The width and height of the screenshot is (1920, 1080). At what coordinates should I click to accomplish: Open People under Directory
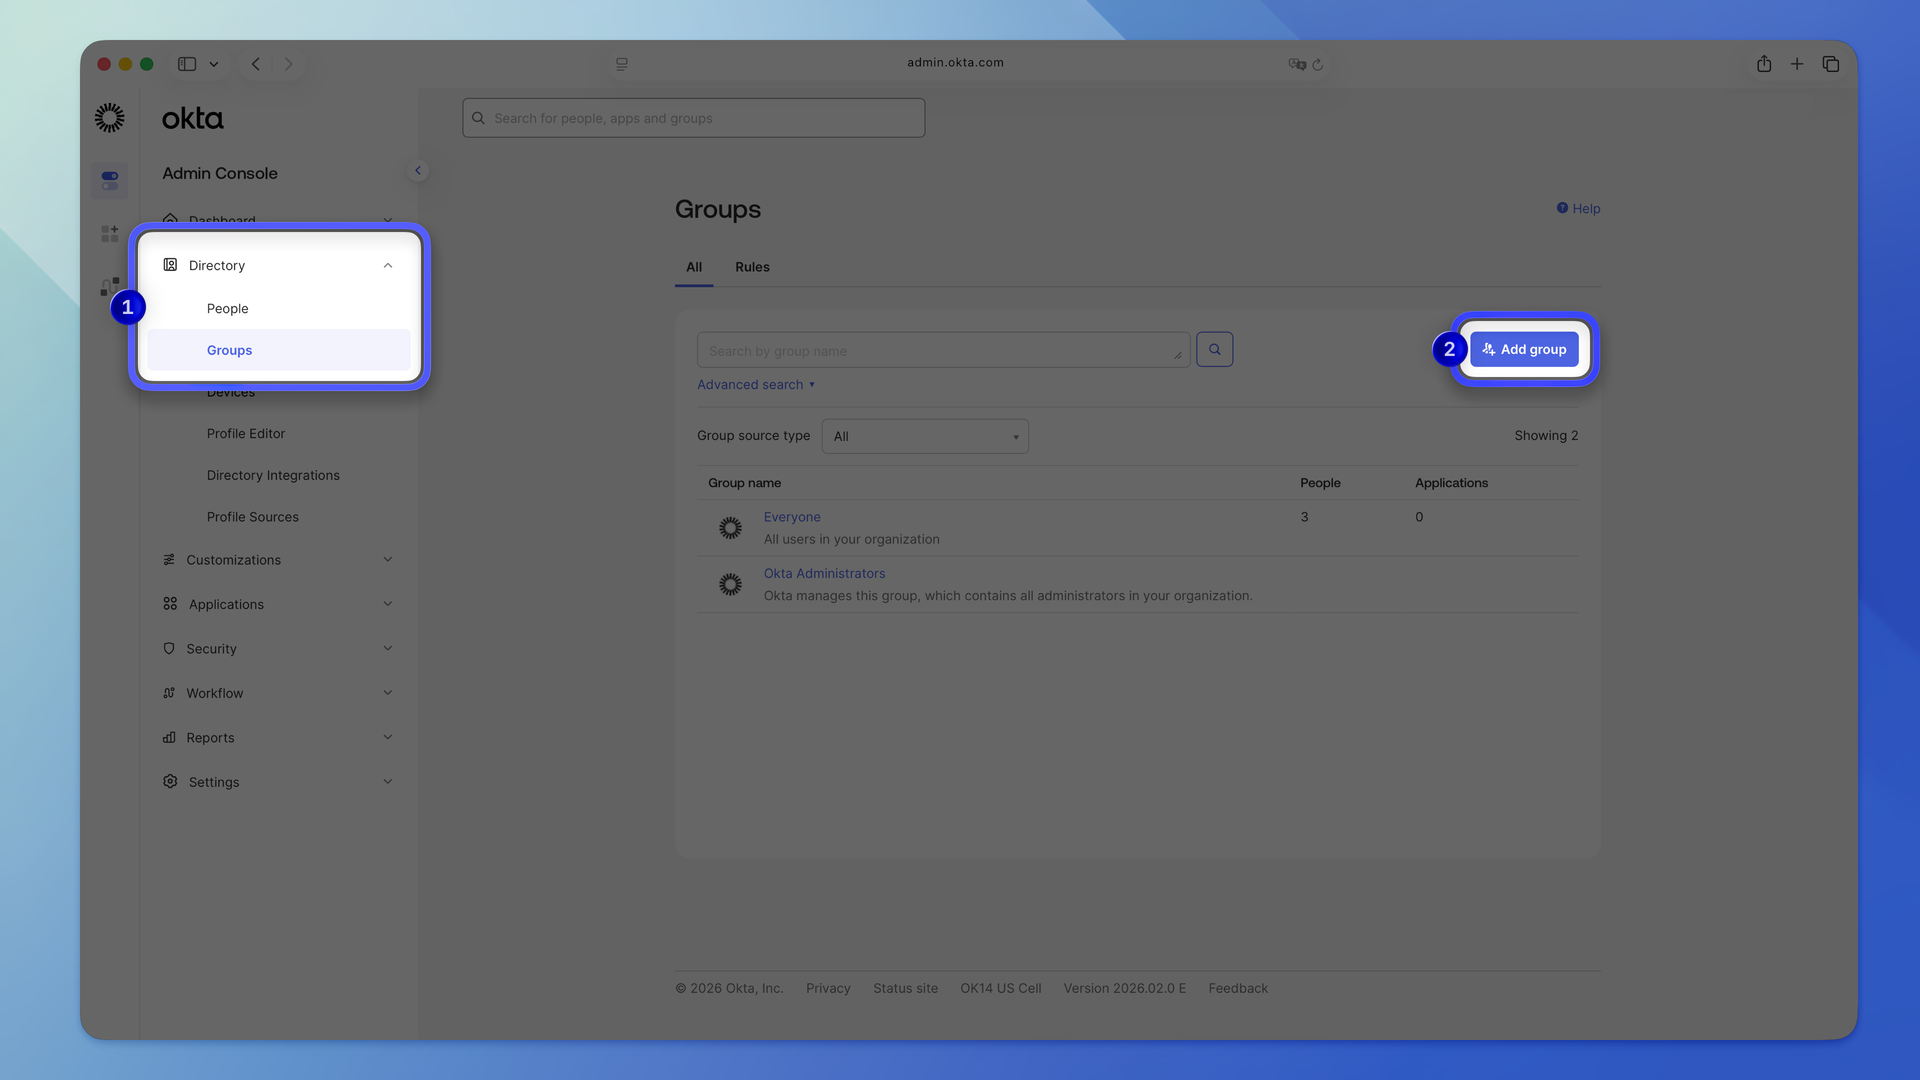(x=228, y=309)
